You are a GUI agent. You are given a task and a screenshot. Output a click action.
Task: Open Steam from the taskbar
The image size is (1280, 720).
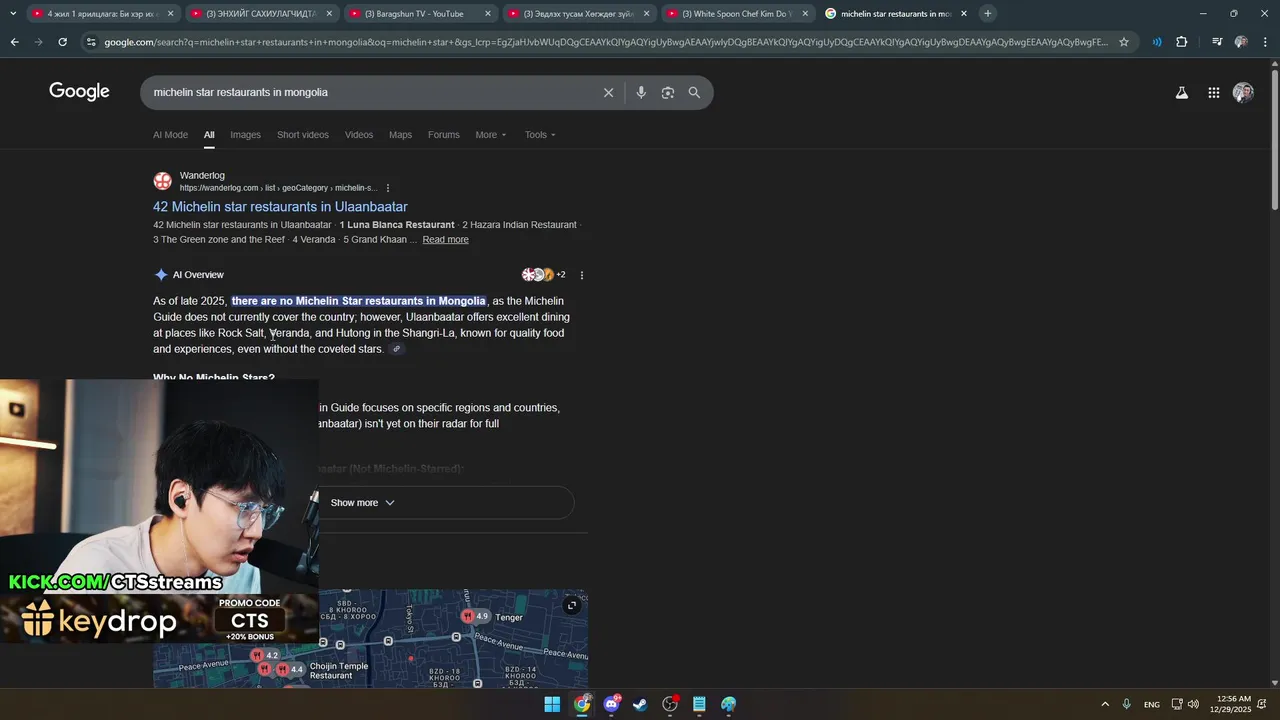pyautogui.click(x=640, y=704)
